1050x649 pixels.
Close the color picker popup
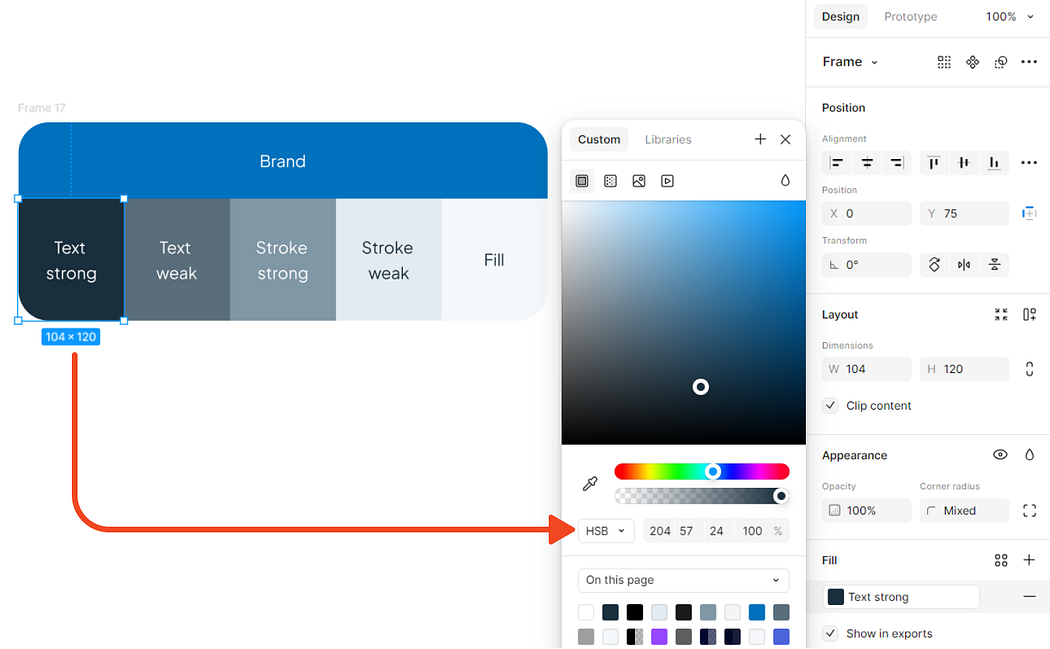pyautogui.click(x=785, y=139)
